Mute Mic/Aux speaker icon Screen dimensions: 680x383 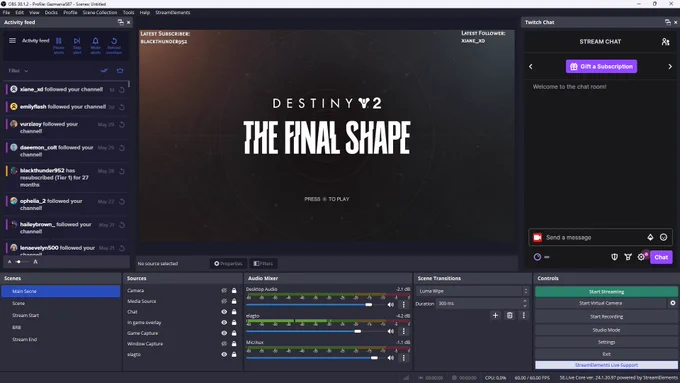click(391, 358)
